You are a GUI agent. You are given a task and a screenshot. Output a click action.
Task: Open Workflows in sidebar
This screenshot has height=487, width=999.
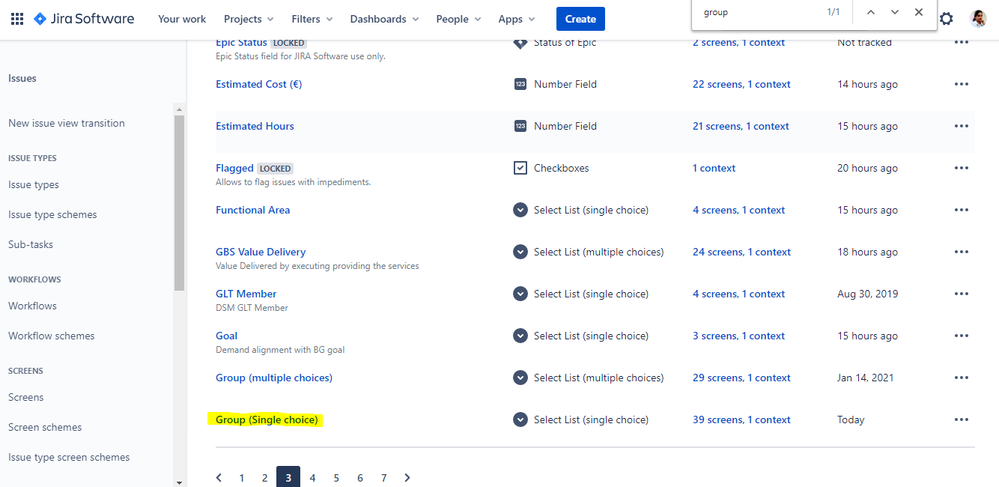pyautogui.click(x=32, y=306)
